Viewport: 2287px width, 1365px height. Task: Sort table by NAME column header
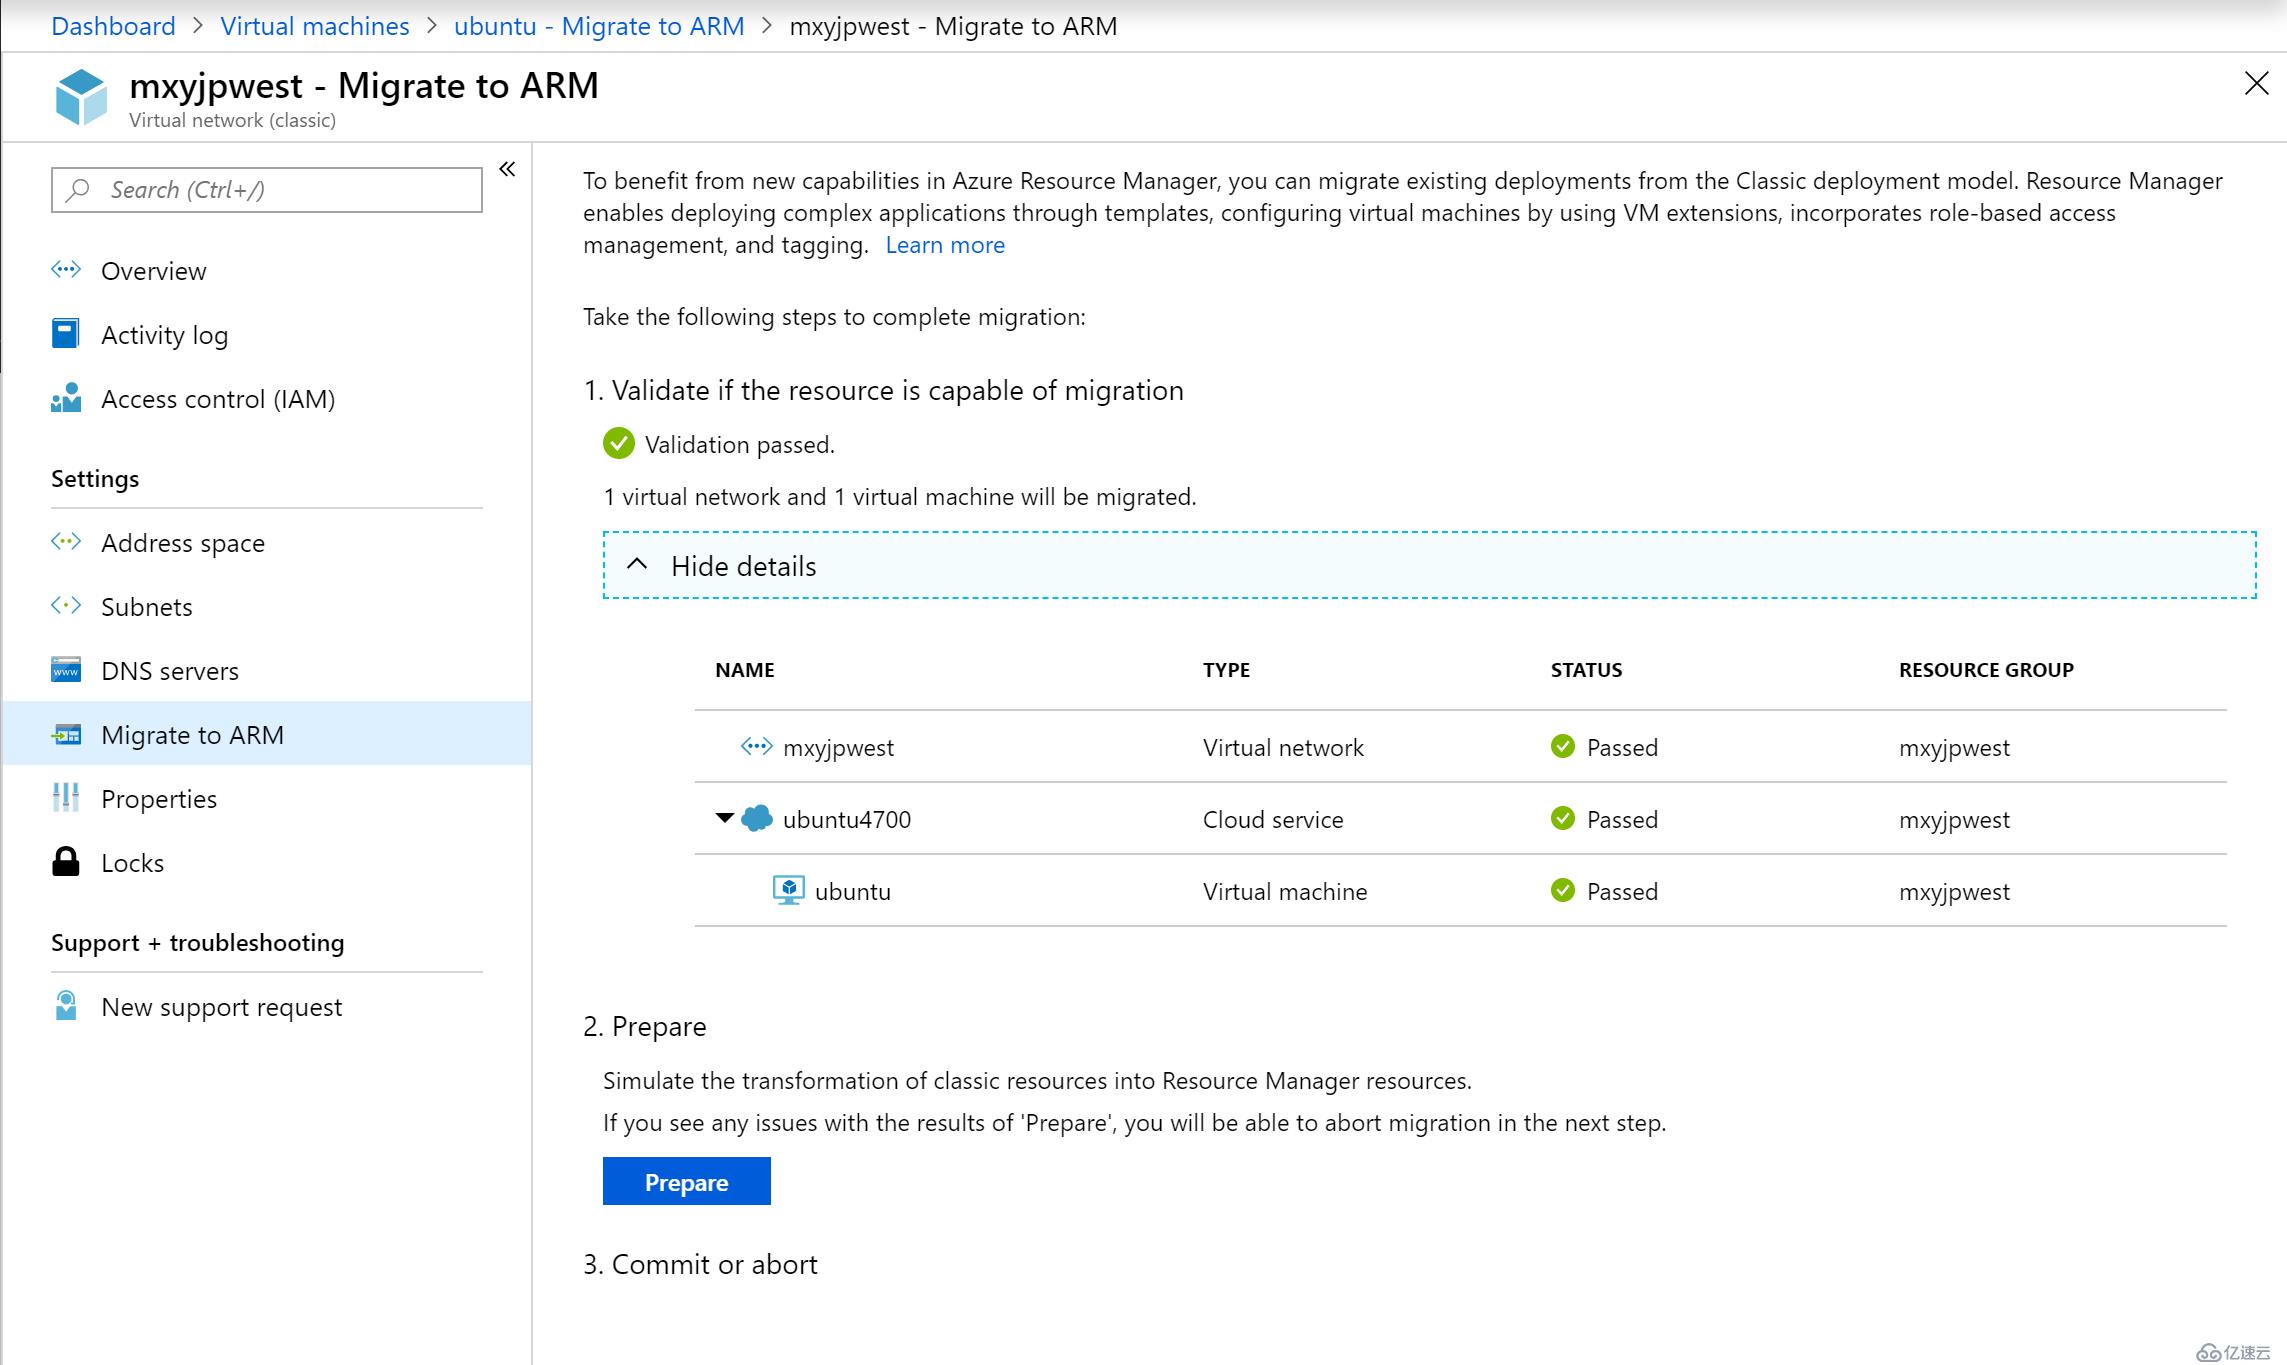[x=745, y=670]
